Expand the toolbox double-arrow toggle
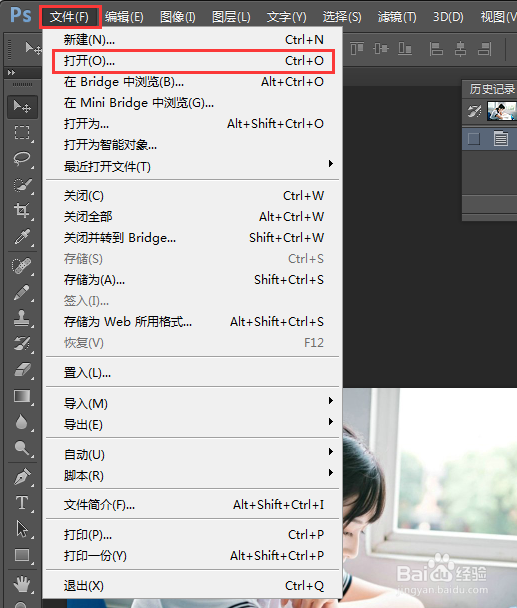 click(11, 73)
